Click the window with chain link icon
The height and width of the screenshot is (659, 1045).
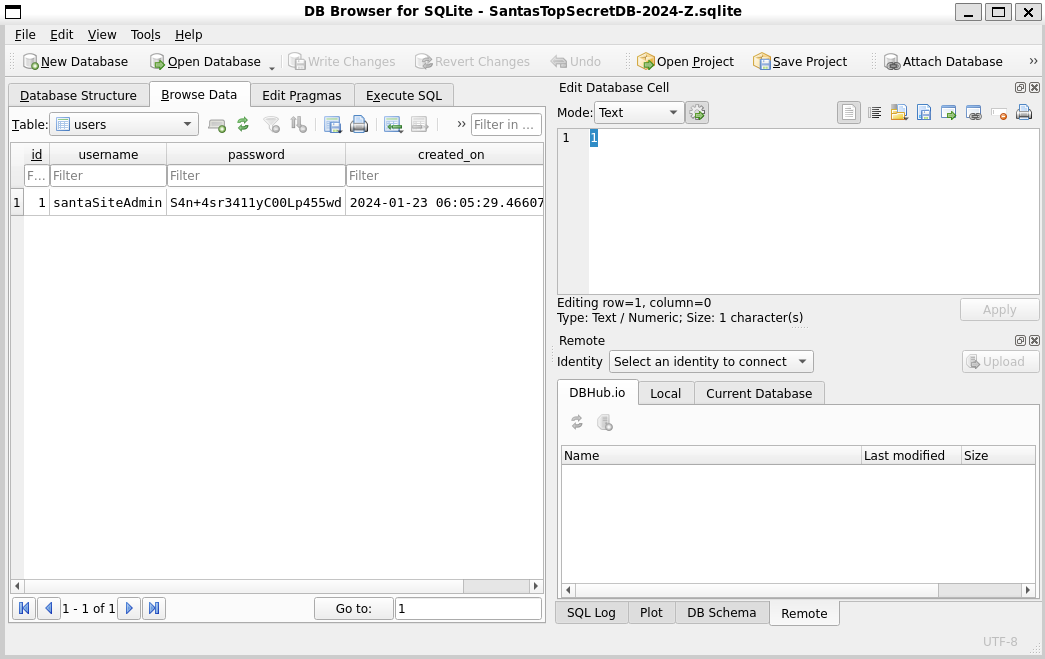[974, 113]
